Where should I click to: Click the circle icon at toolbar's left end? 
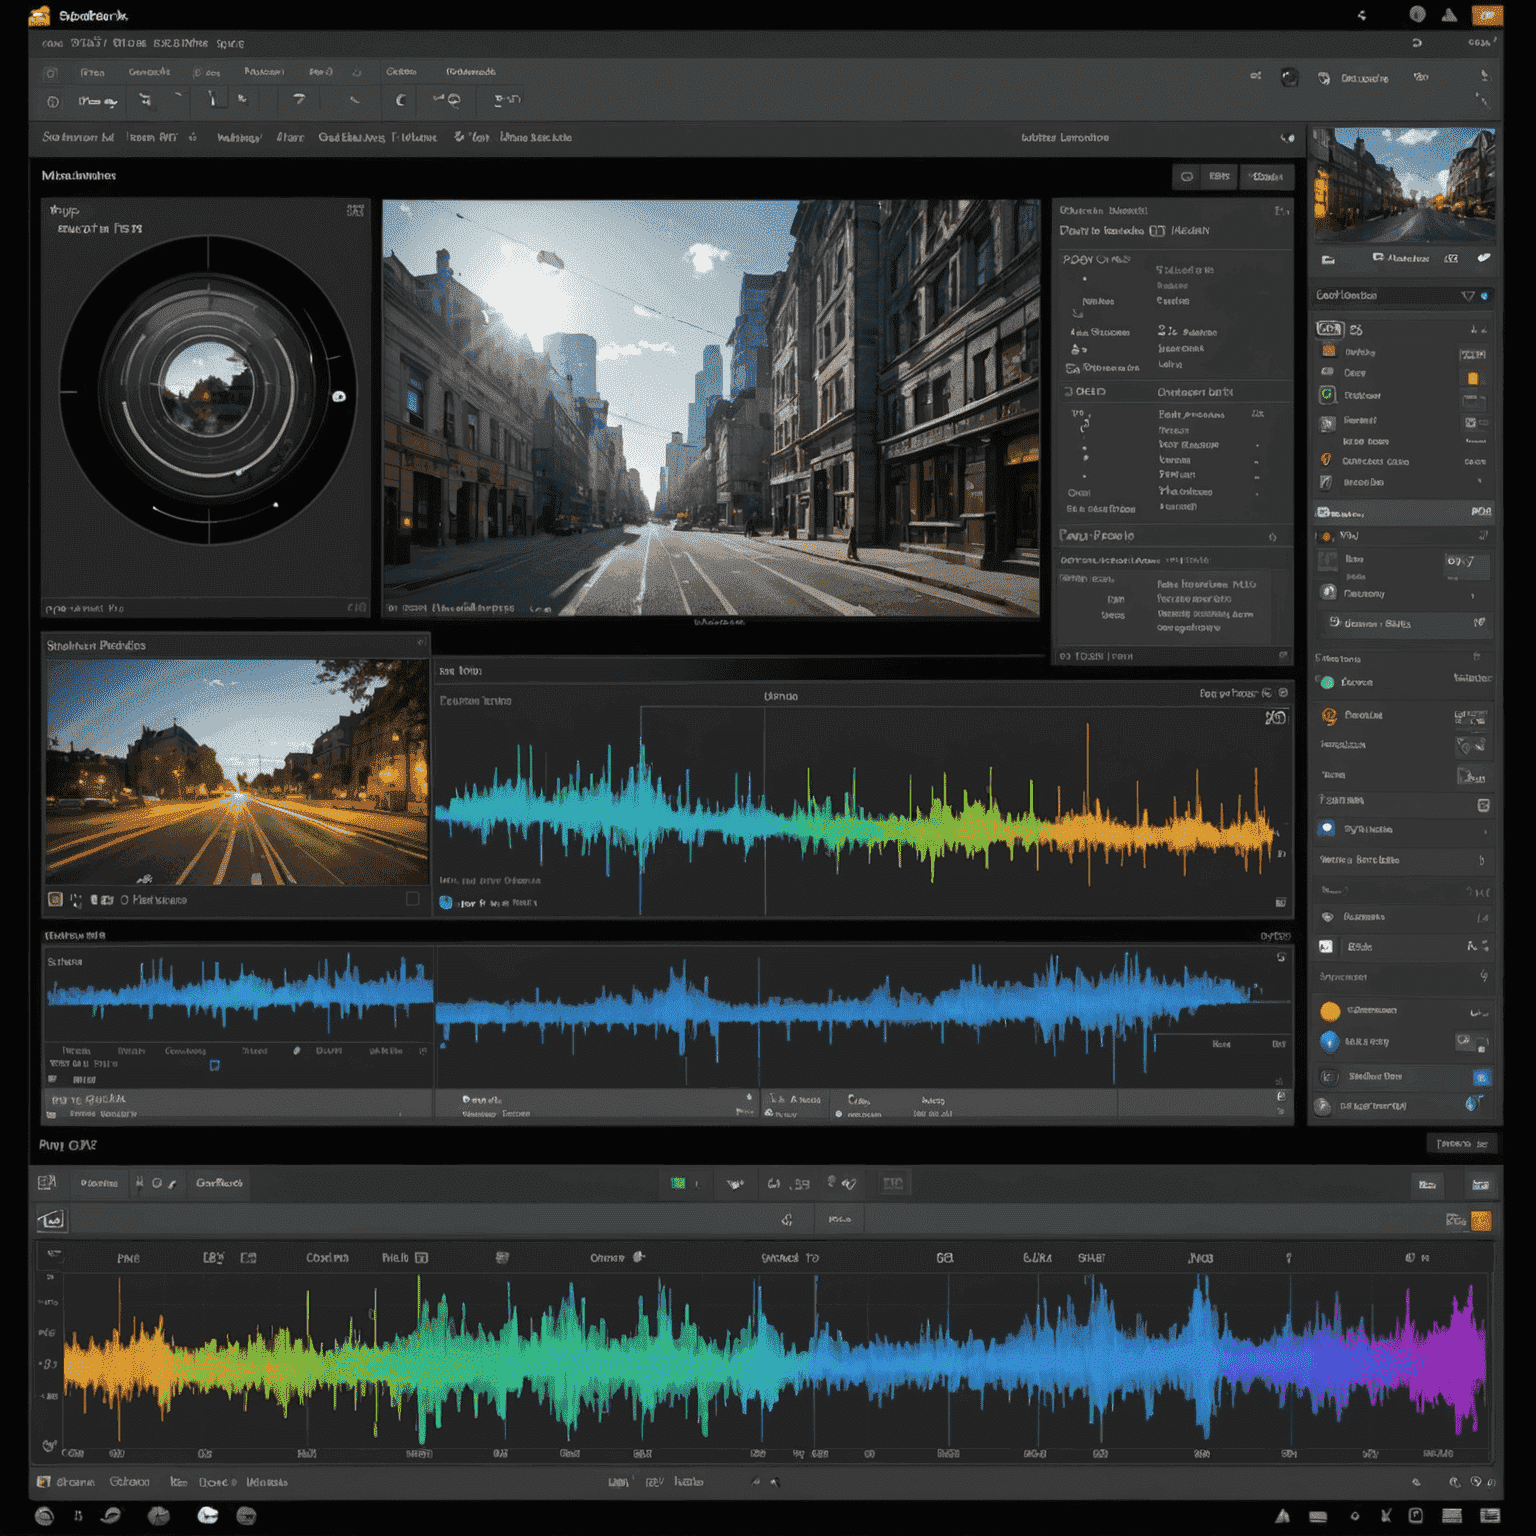tap(53, 101)
